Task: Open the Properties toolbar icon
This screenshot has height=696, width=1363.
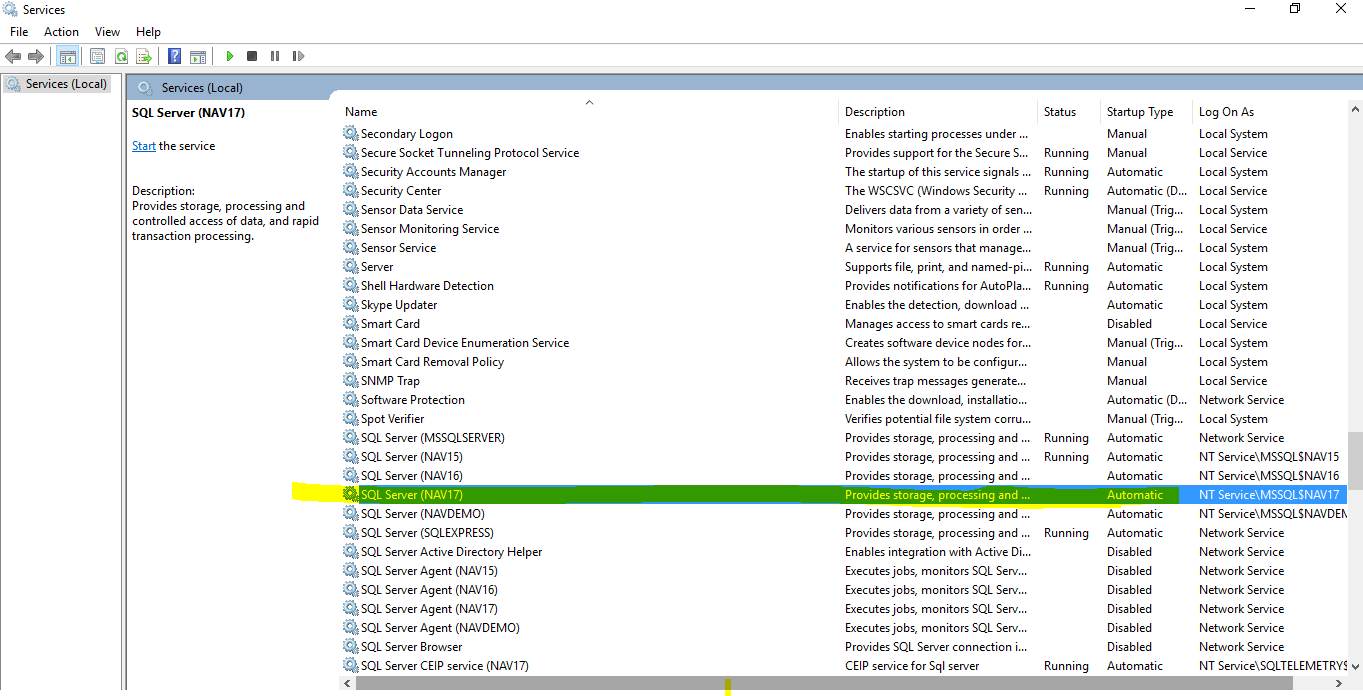Action: click(x=98, y=57)
